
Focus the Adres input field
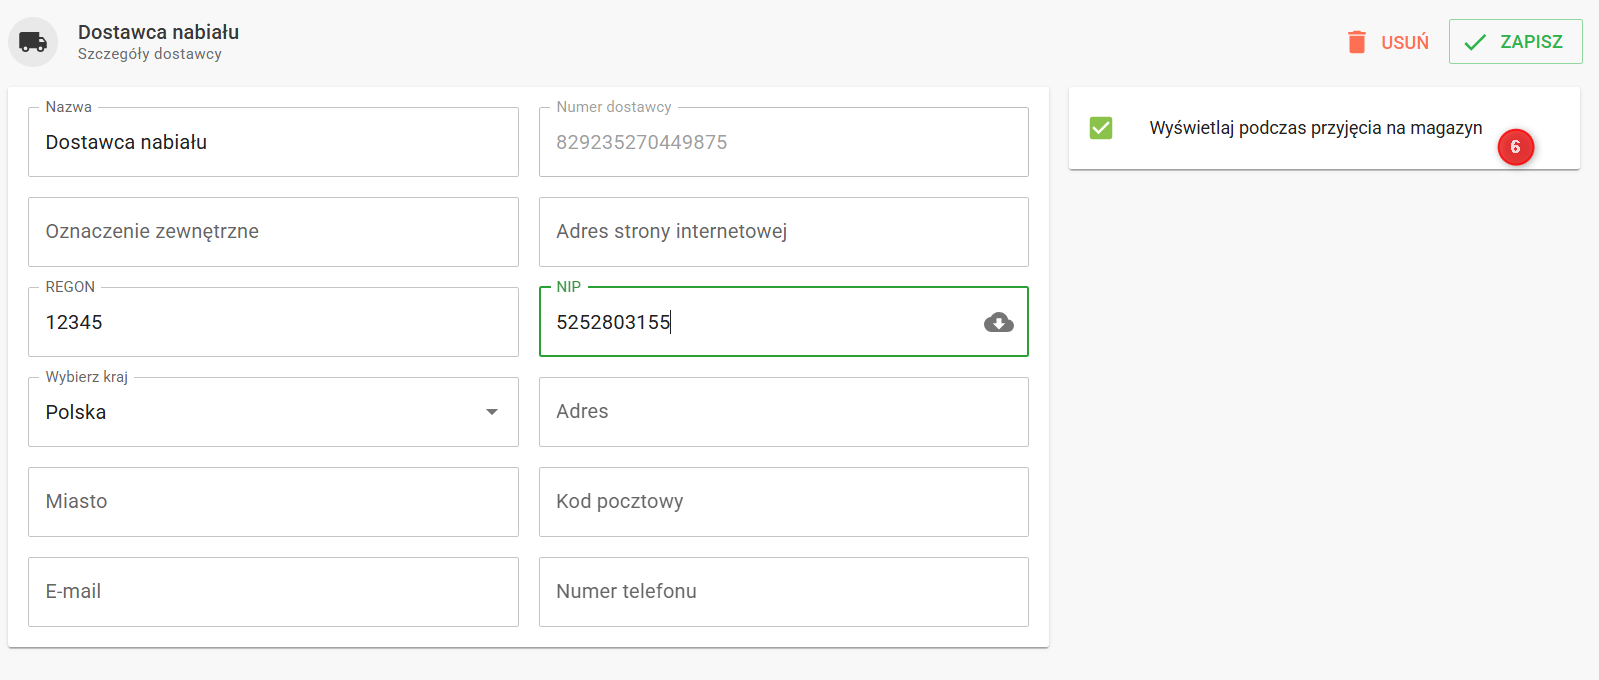tap(783, 412)
